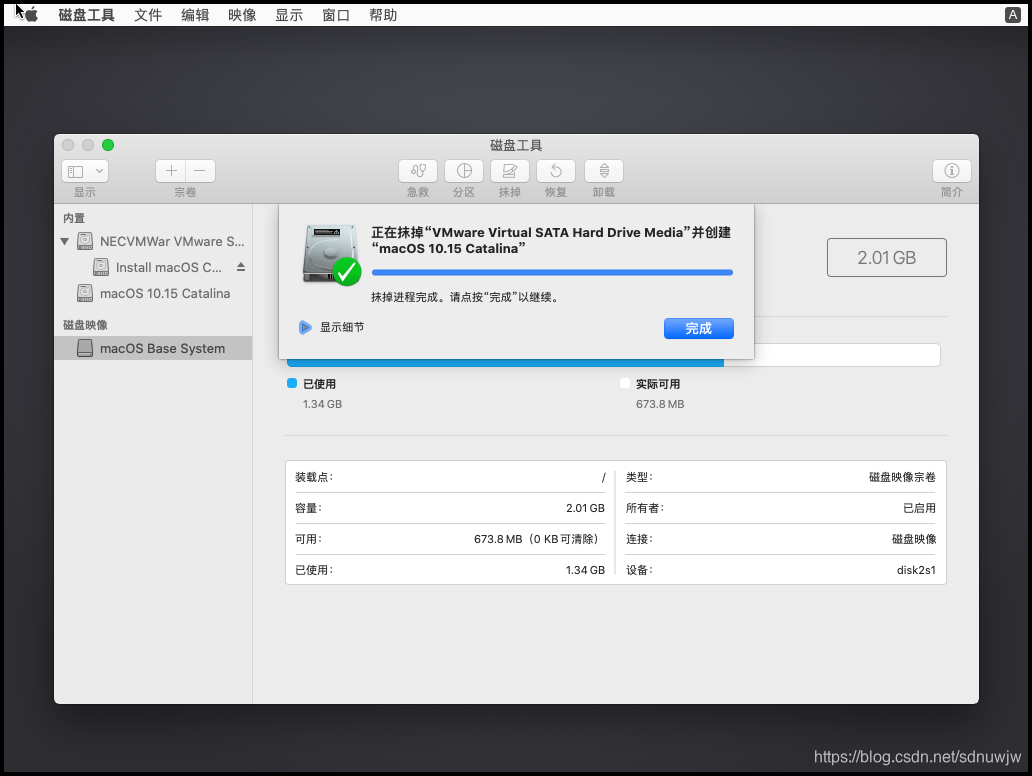Click the 所有者 已启用 value

[x=919, y=508]
